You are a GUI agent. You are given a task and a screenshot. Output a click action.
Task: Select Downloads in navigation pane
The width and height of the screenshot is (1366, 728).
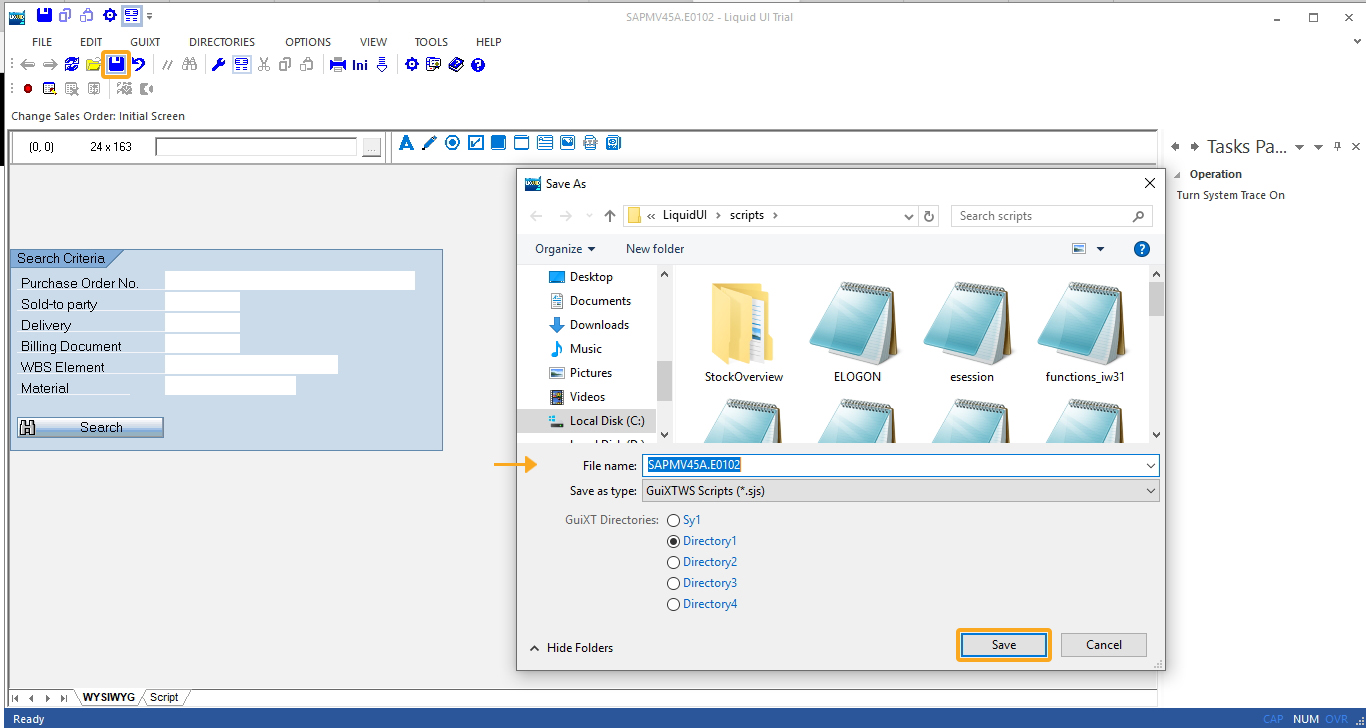(589, 325)
